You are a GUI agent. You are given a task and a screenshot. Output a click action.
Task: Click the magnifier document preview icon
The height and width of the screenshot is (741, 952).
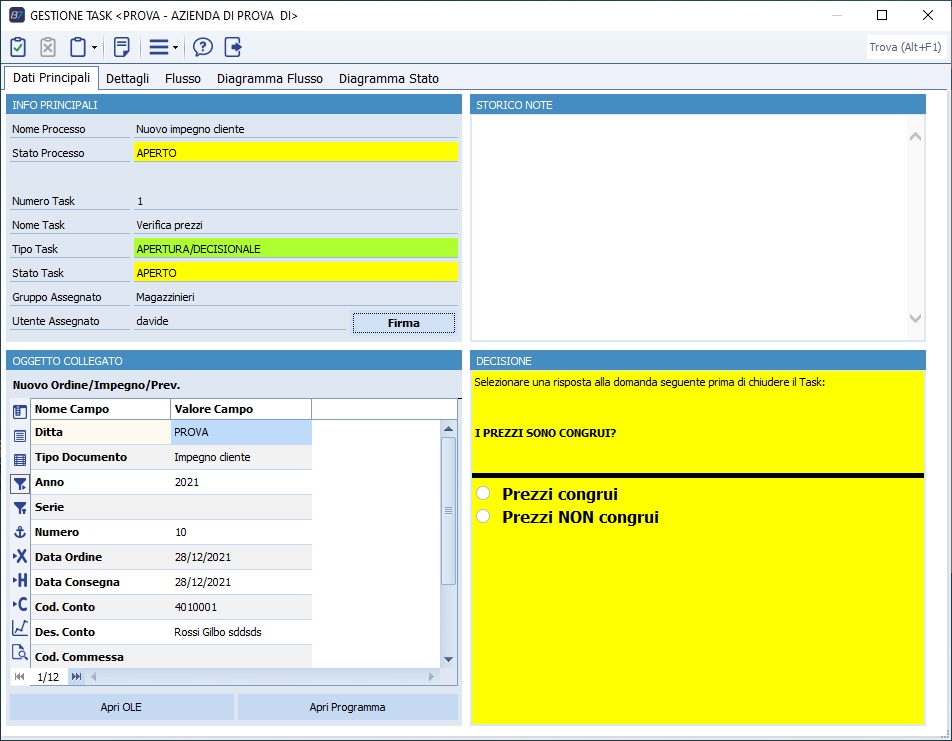[x=20, y=652]
